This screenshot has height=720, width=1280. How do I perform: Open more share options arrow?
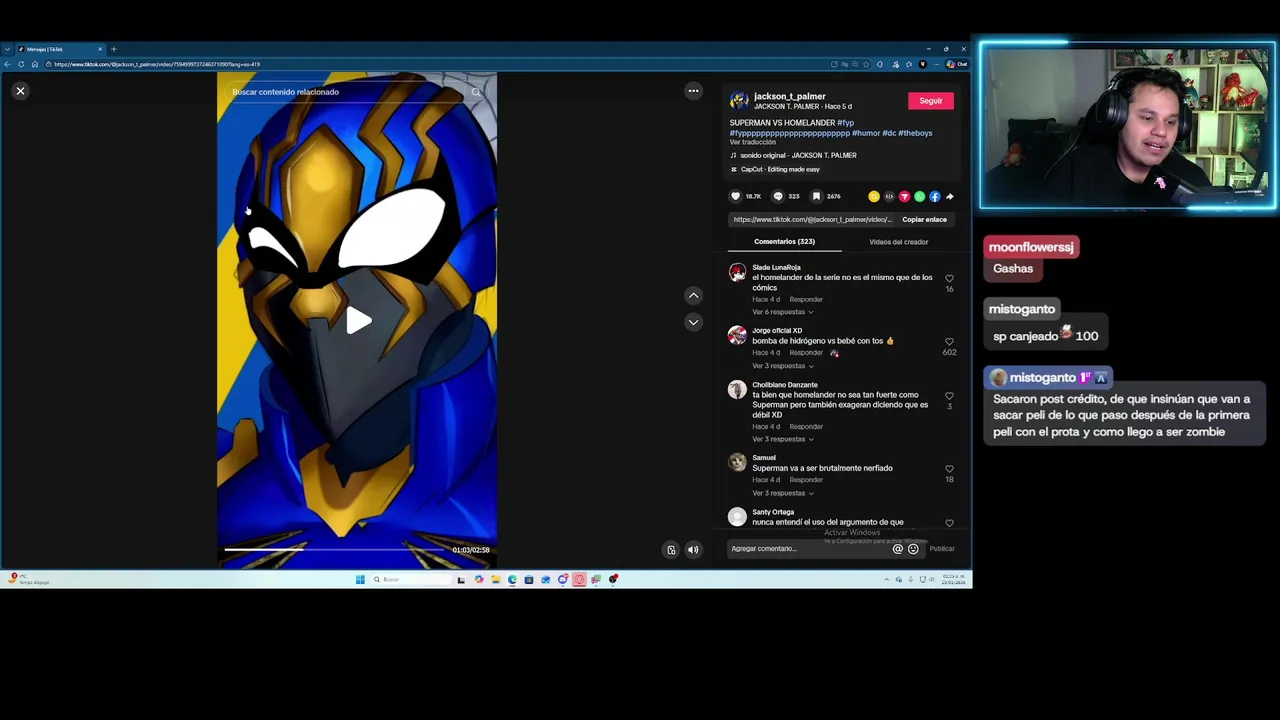coord(949,196)
